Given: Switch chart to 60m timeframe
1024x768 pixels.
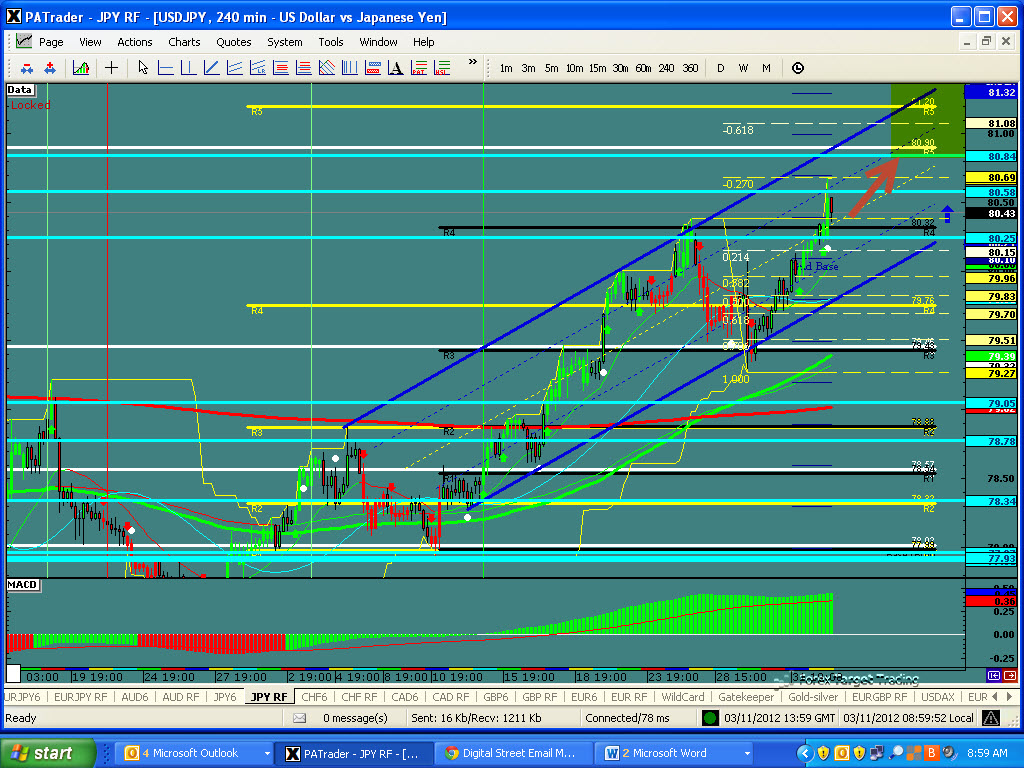Looking at the screenshot, I should (x=643, y=68).
